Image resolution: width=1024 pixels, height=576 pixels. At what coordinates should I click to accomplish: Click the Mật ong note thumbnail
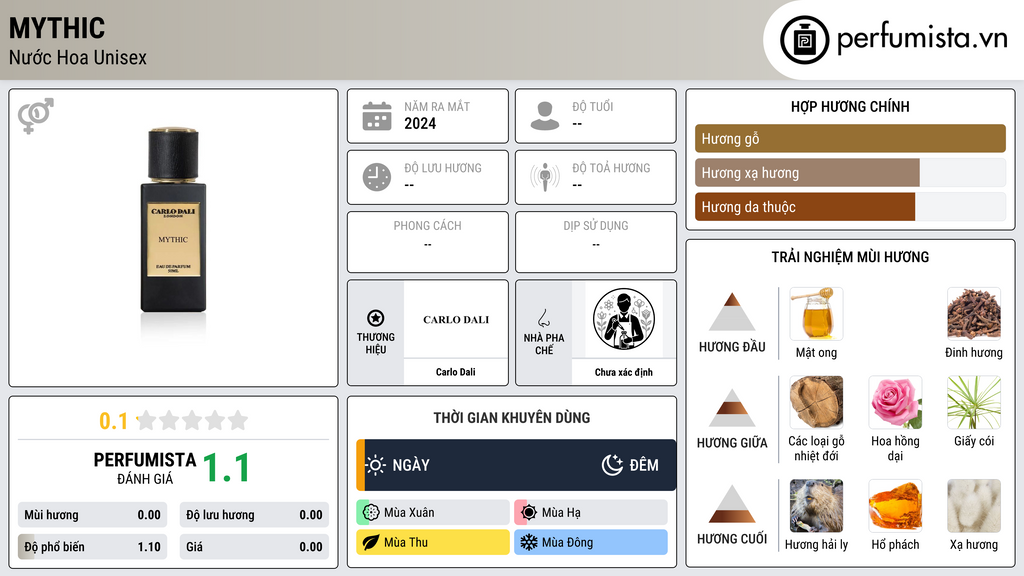(816, 314)
